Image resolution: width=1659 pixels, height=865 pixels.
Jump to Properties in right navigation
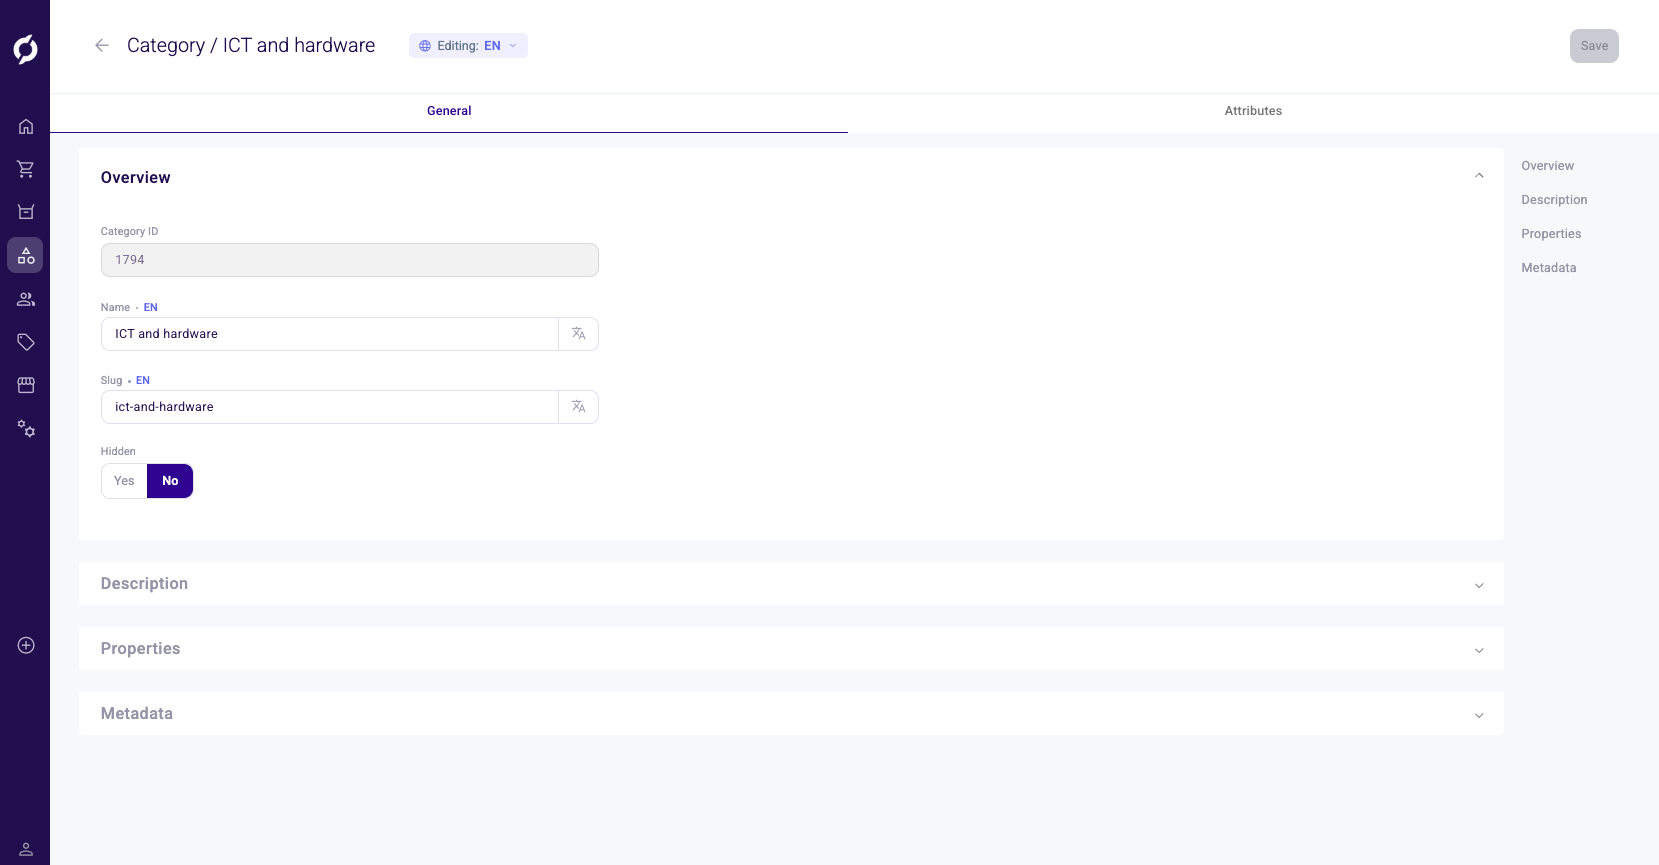point(1551,234)
